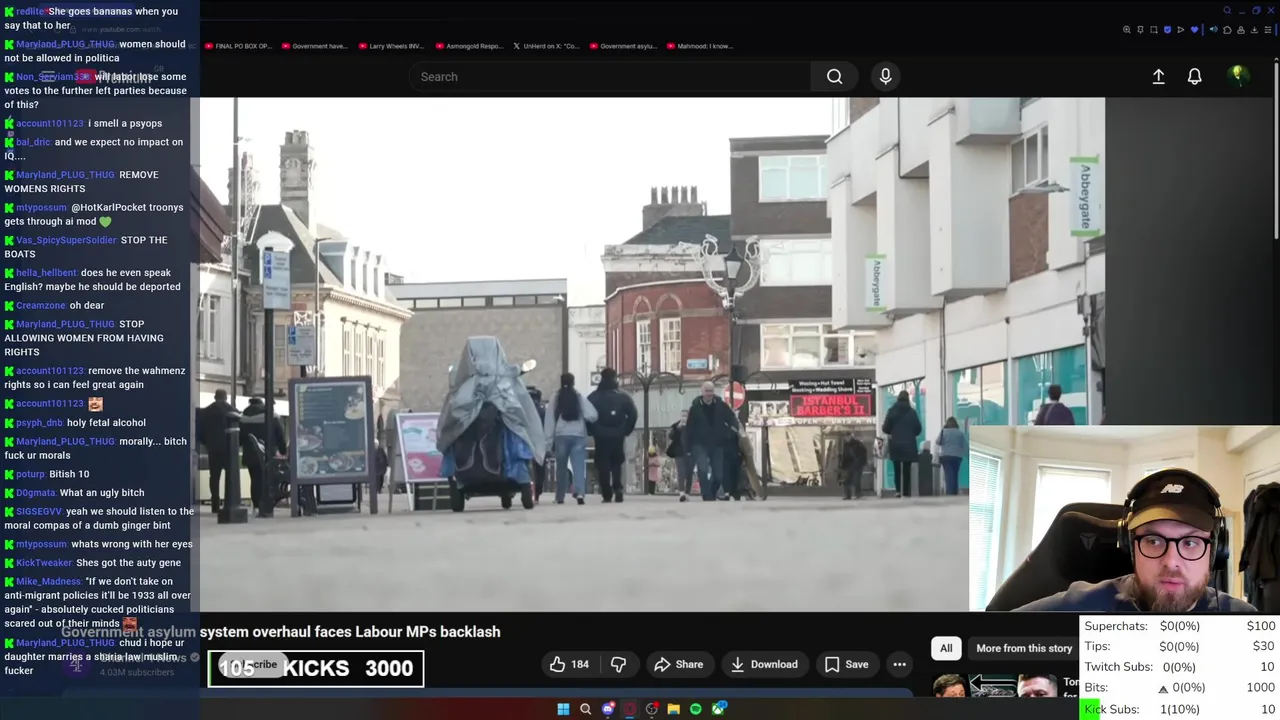
Task: Focus the YouTube Search input field
Action: (x=610, y=76)
